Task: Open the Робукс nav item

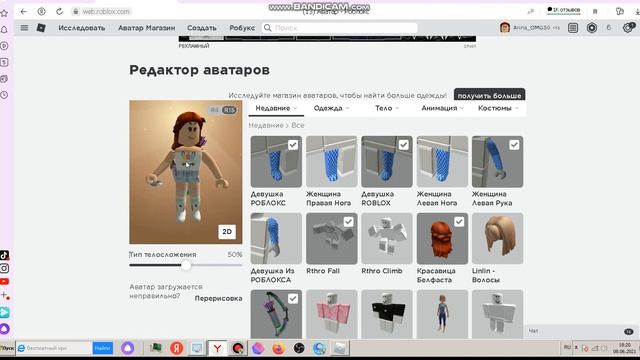Action: click(x=242, y=28)
